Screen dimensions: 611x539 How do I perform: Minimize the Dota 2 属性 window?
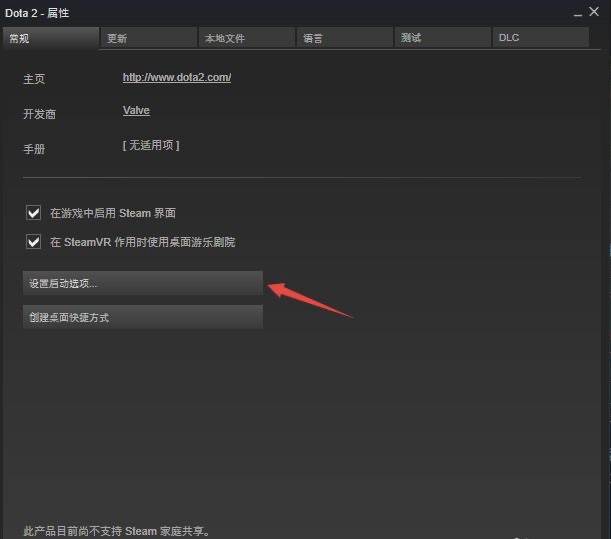(578, 13)
